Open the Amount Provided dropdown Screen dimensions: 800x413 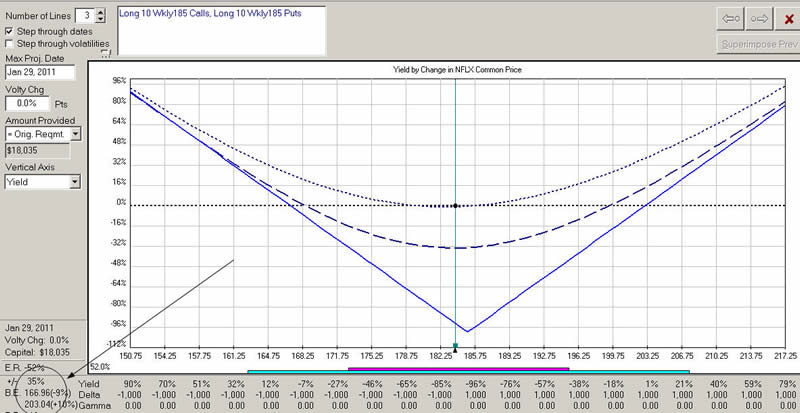76,133
